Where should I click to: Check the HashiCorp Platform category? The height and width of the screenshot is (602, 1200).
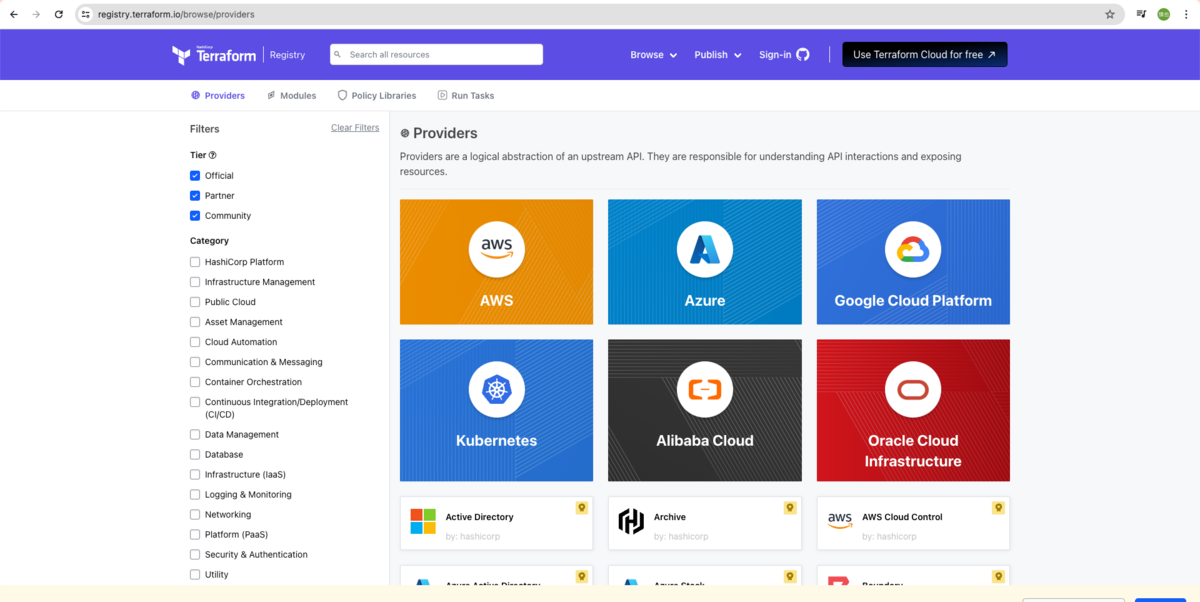tap(195, 262)
